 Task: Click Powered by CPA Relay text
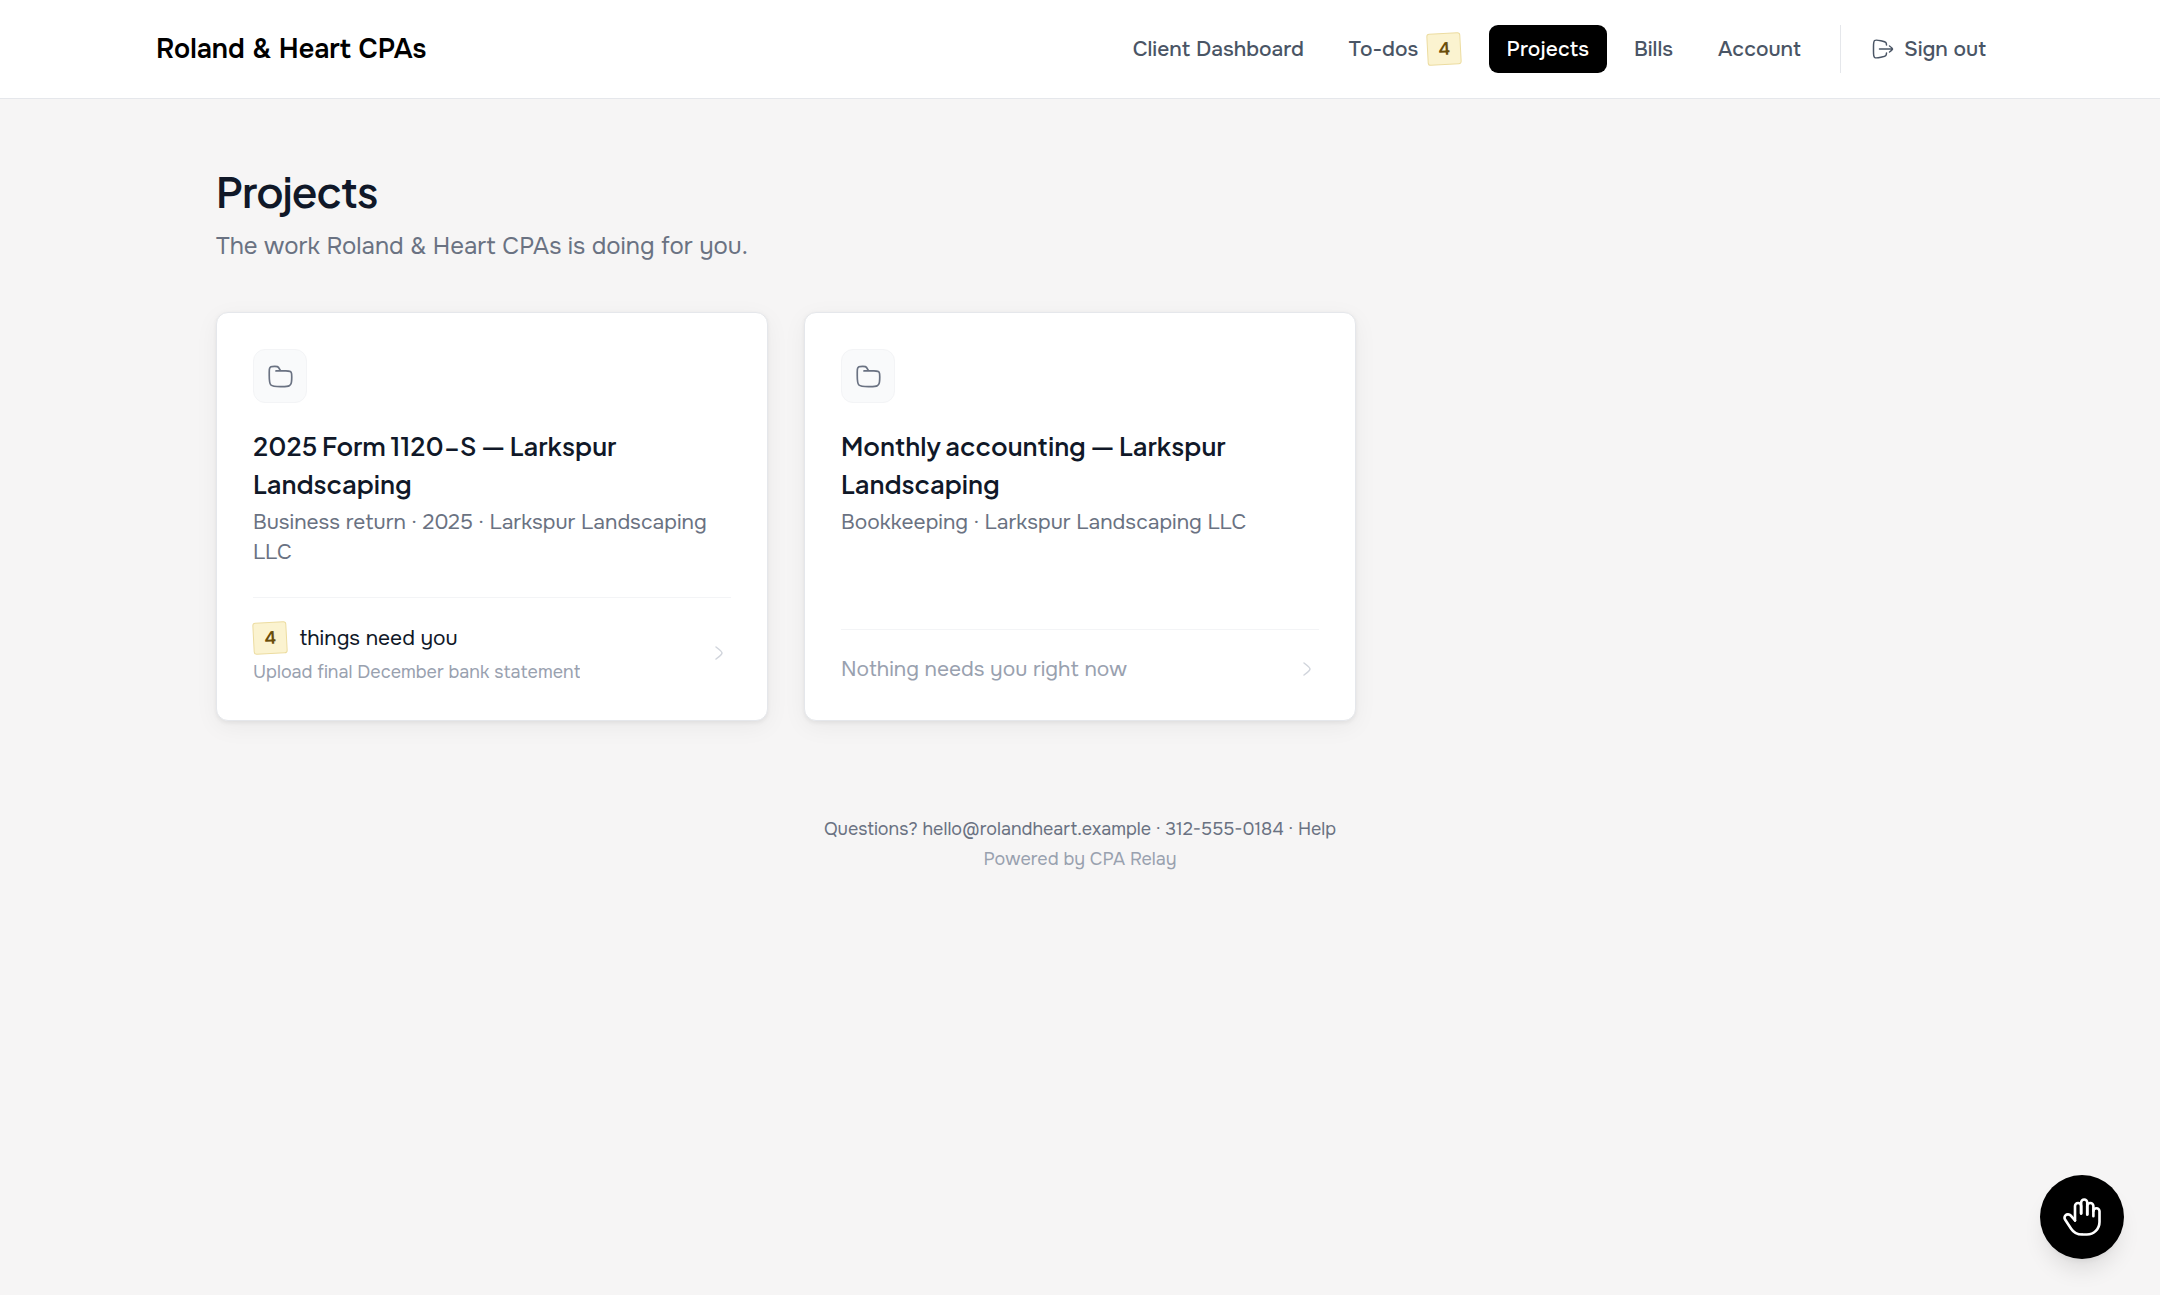click(1080, 859)
